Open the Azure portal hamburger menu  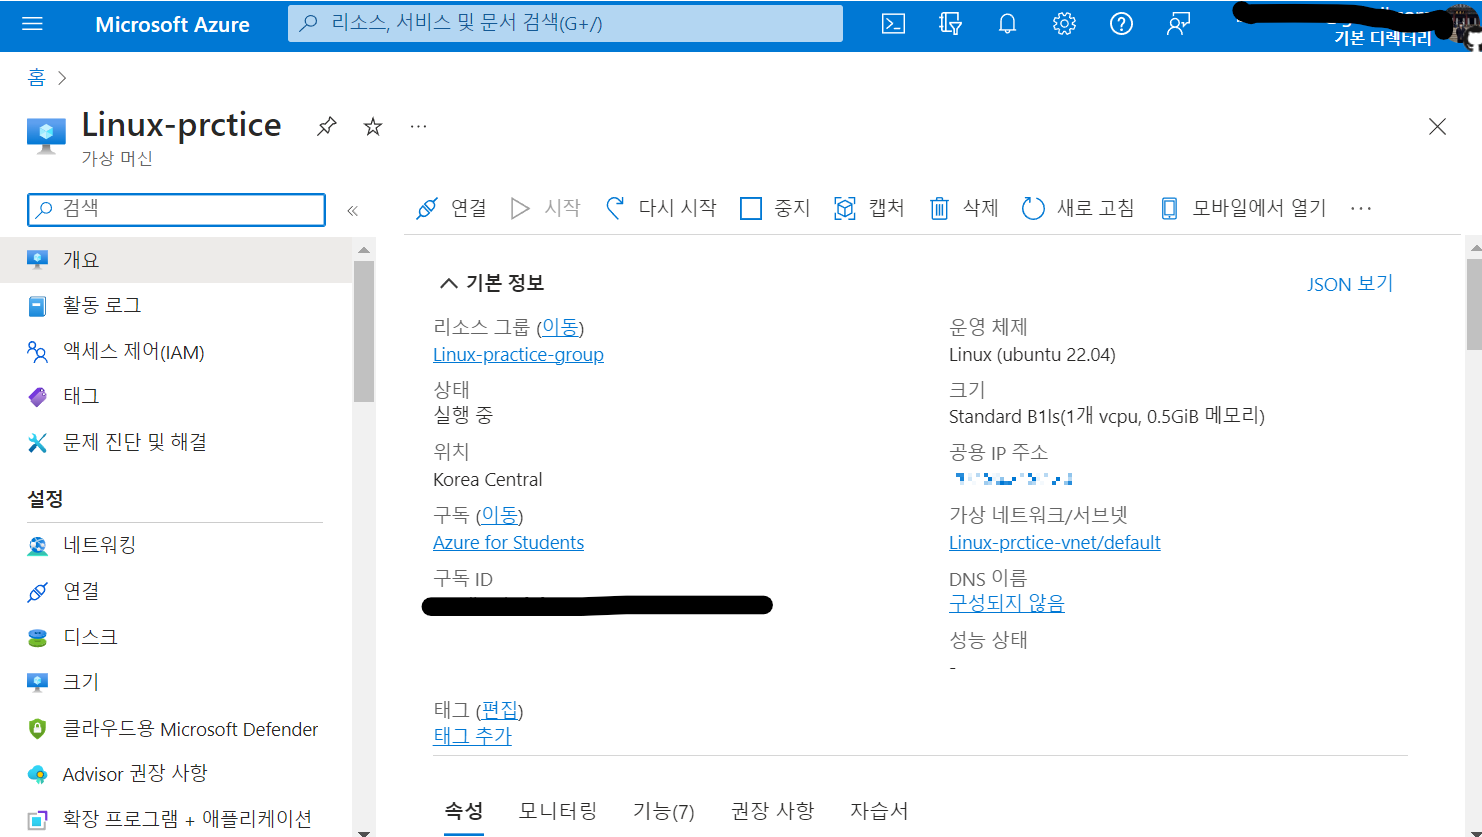32,23
